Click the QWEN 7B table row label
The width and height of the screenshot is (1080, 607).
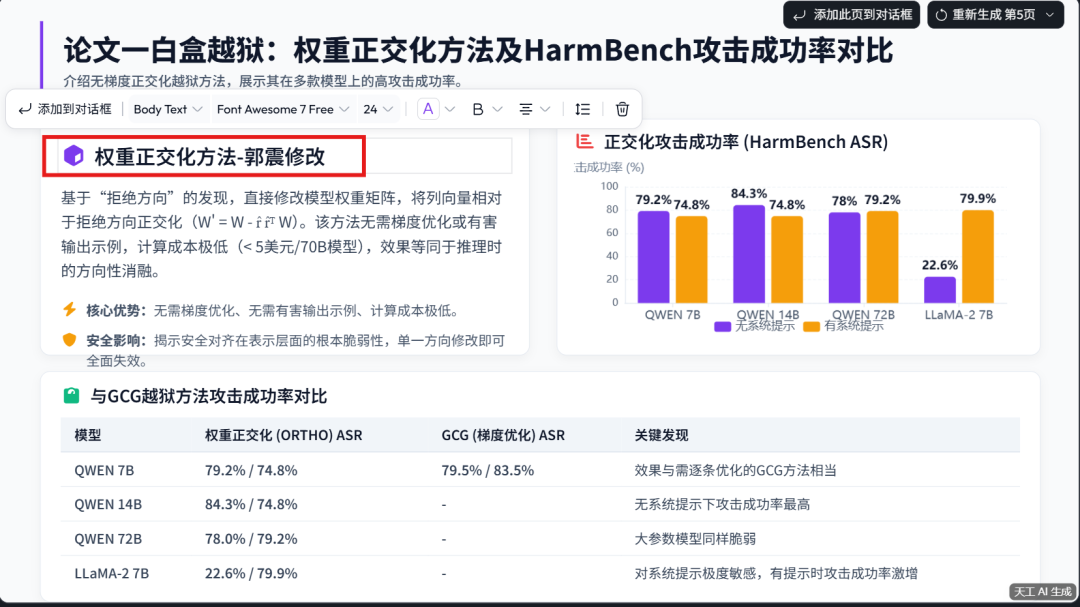click(x=104, y=470)
